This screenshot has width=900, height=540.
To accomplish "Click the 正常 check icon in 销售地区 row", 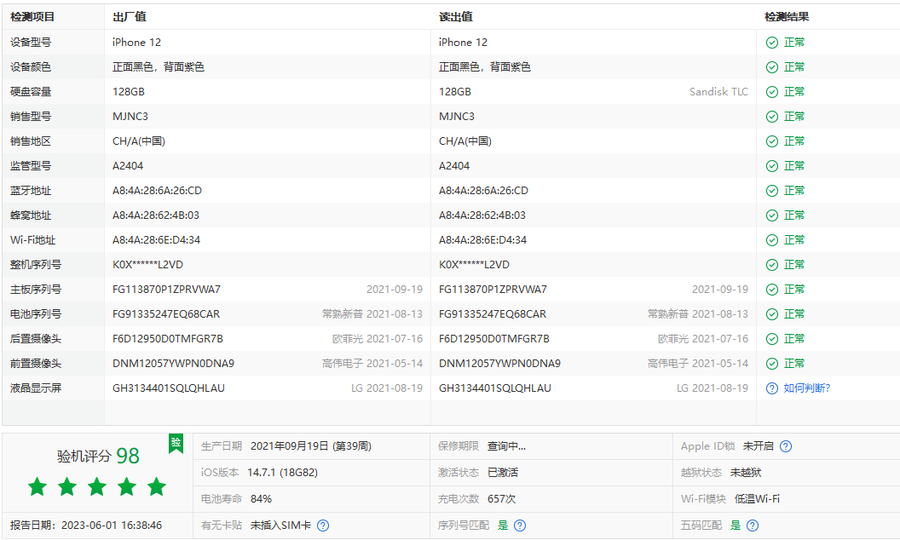I will [772, 141].
